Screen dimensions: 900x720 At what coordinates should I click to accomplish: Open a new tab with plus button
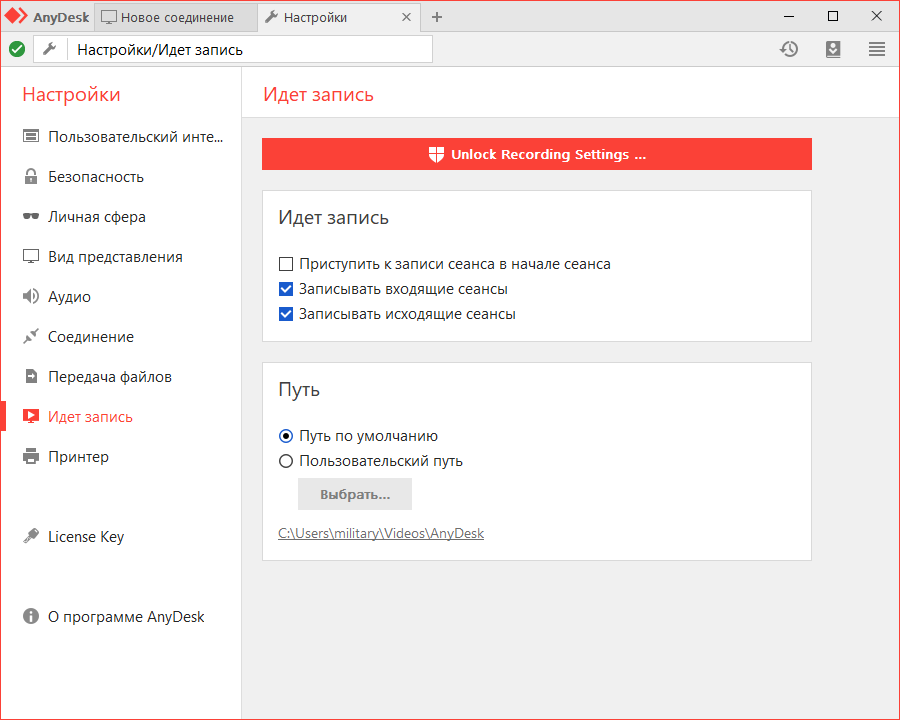(x=437, y=17)
